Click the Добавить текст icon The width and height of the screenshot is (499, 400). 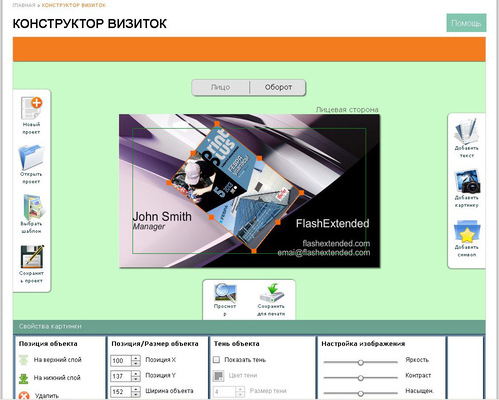[466, 131]
